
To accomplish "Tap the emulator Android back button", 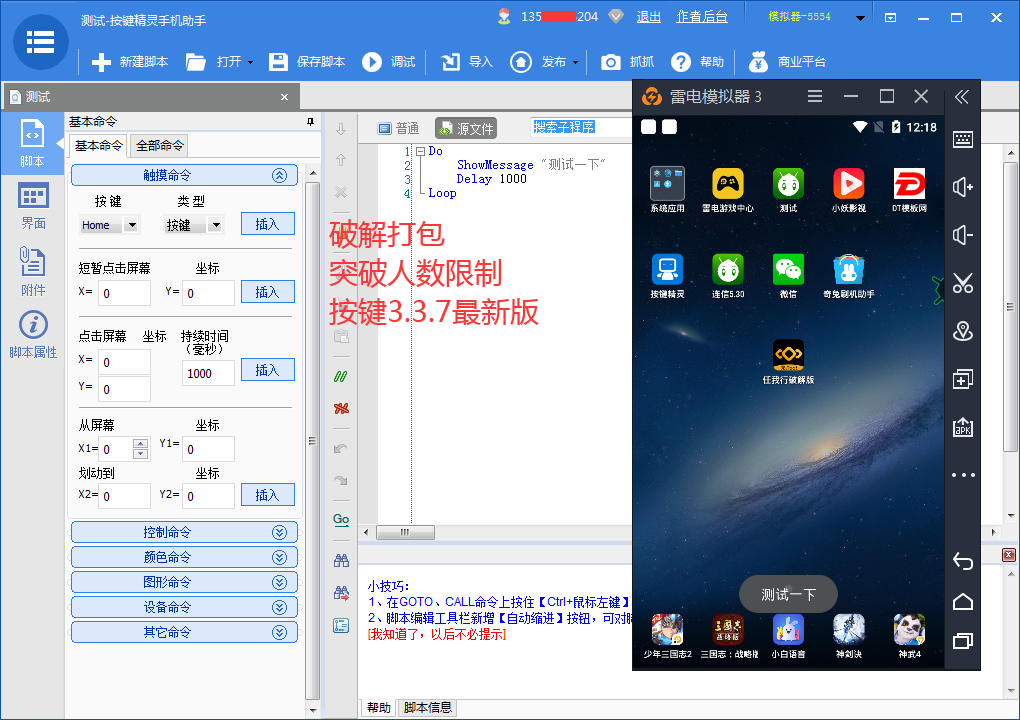I will [963, 560].
